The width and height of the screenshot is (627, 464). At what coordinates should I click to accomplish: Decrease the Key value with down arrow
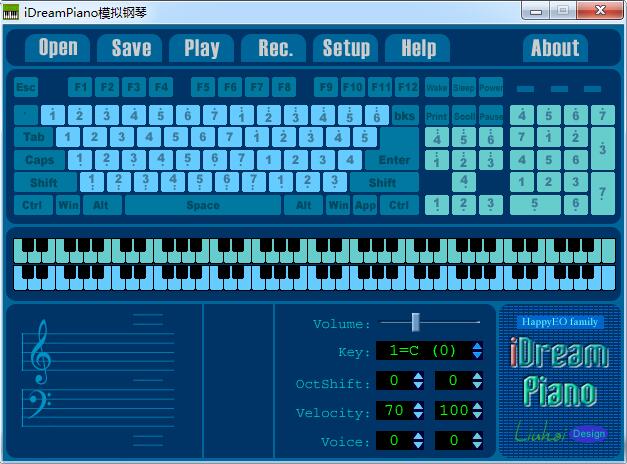477,355
